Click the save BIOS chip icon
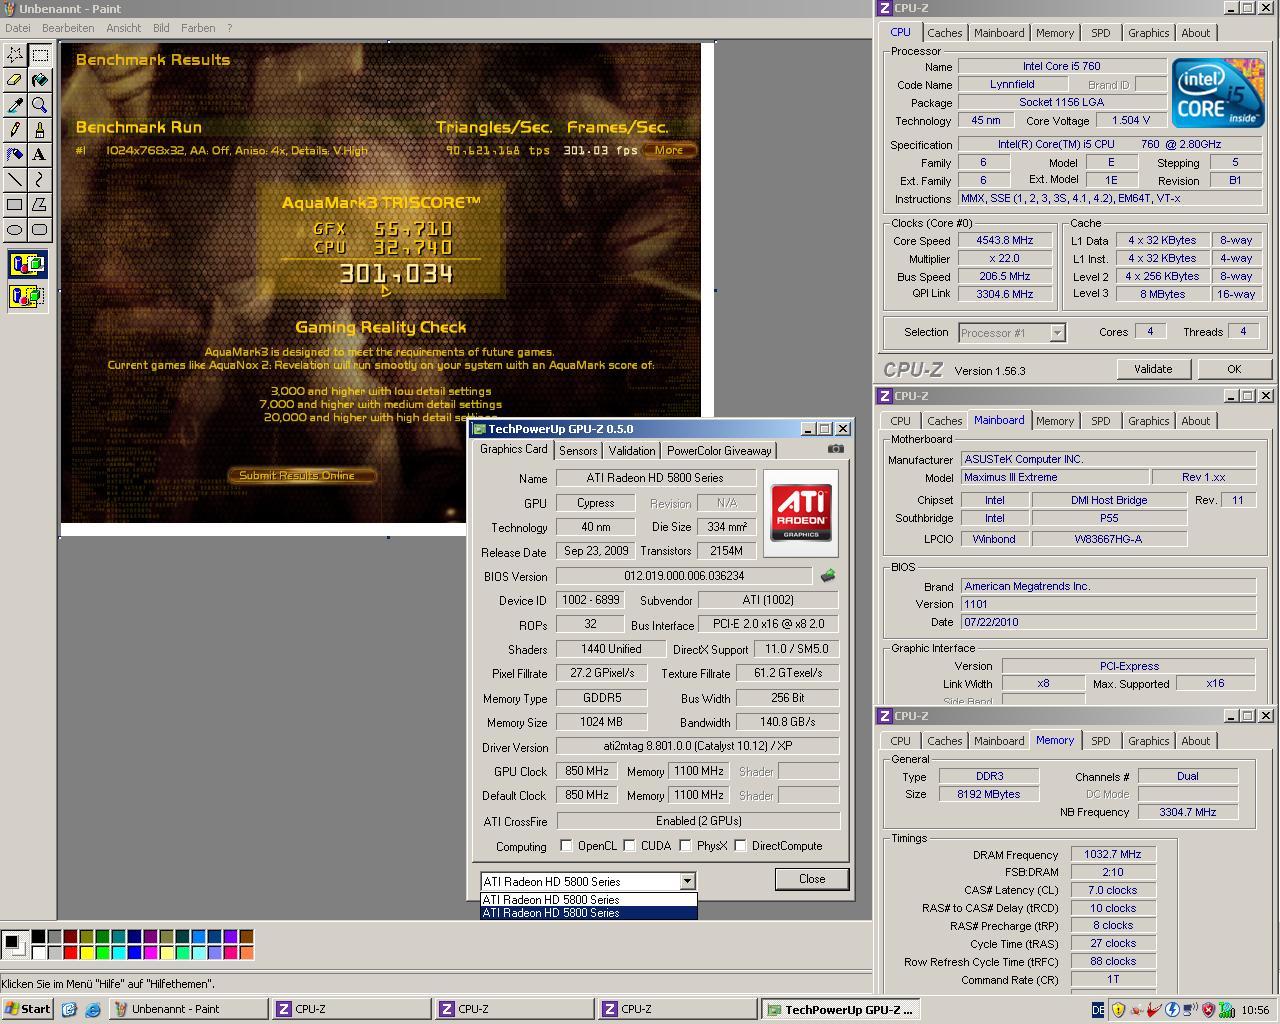 click(x=828, y=576)
